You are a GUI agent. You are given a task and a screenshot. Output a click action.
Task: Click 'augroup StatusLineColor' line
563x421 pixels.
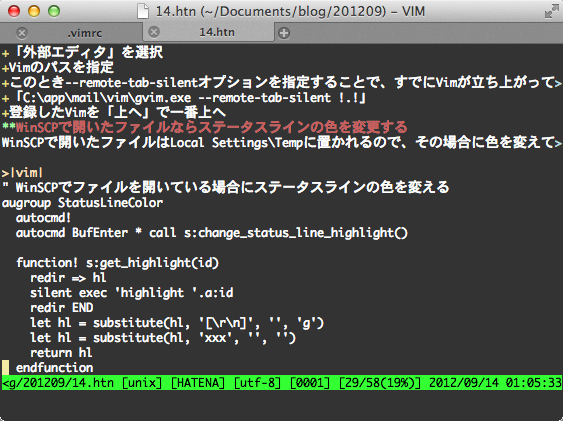(83, 203)
